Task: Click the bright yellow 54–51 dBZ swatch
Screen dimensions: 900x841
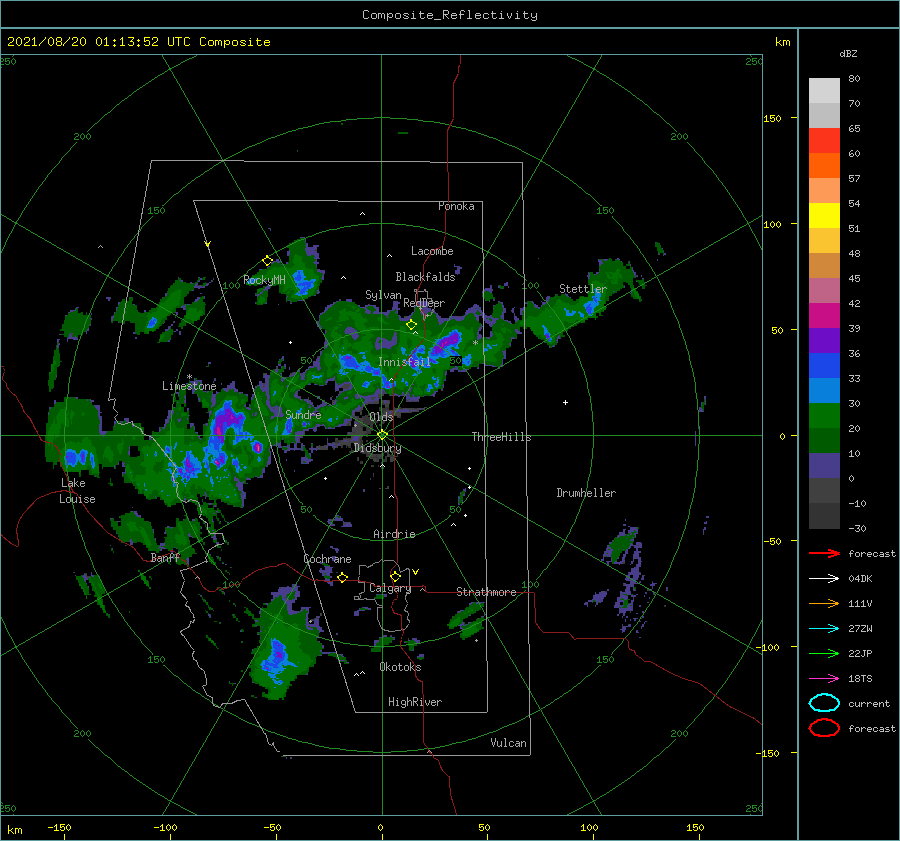Action: click(x=824, y=216)
